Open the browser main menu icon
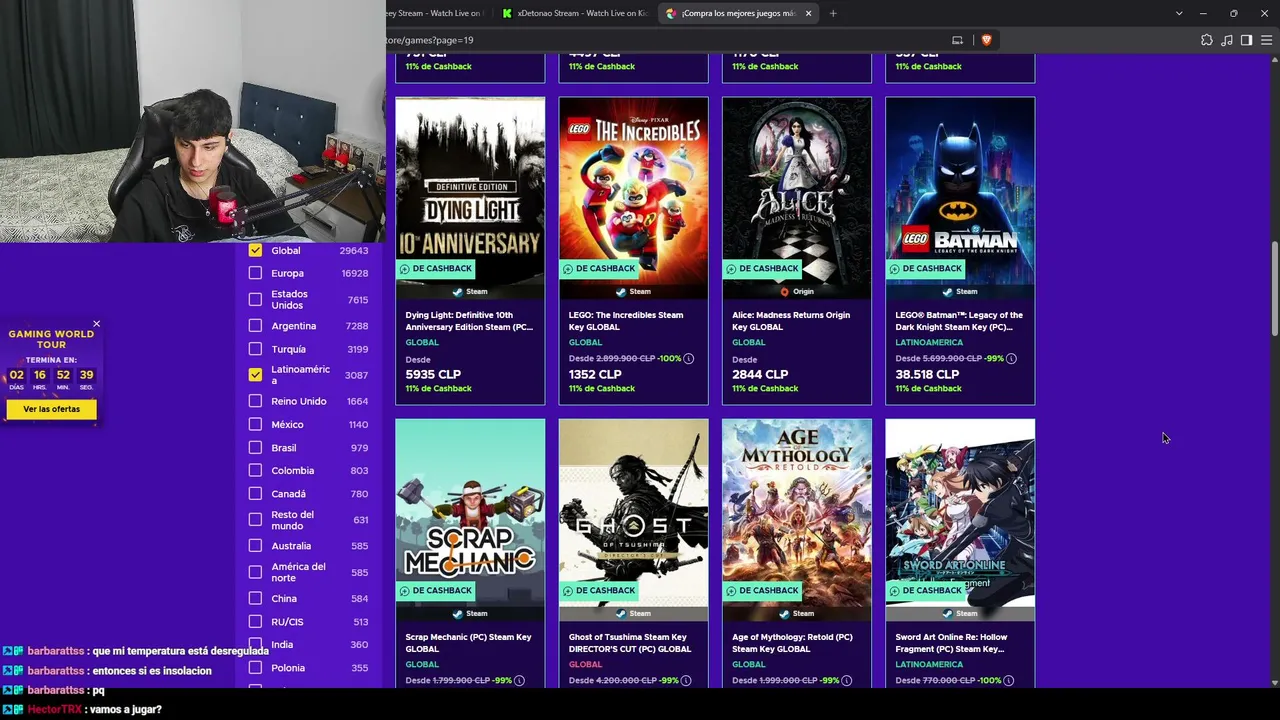The width and height of the screenshot is (1280, 720). pos(1267,40)
